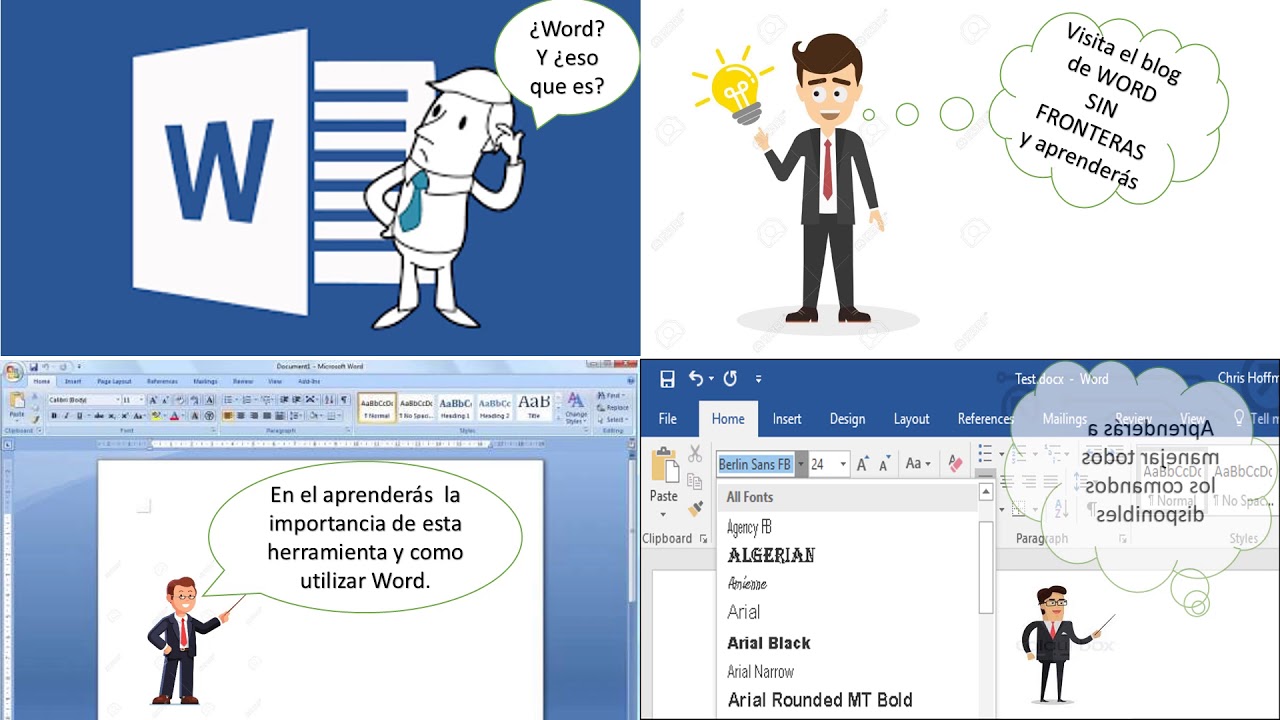
Task: Click the Paste clipboard icon in Word 2016
Action: (664, 465)
